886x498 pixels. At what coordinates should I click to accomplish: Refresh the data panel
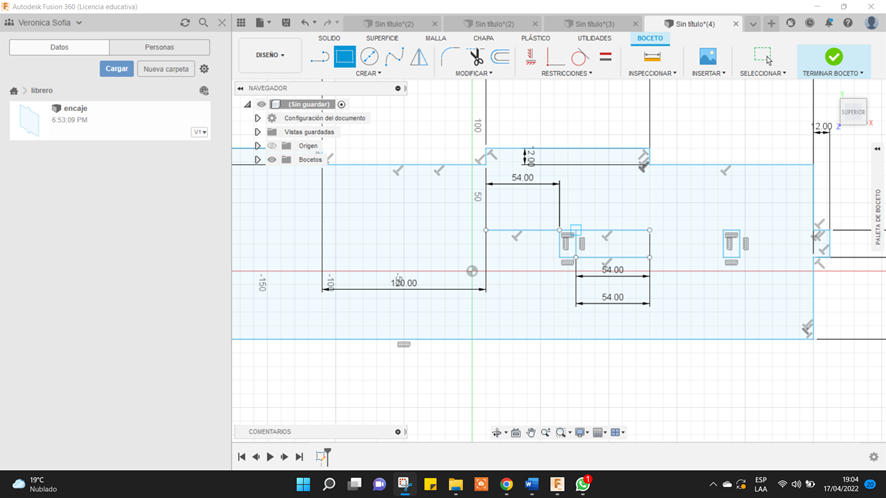pyautogui.click(x=185, y=23)
